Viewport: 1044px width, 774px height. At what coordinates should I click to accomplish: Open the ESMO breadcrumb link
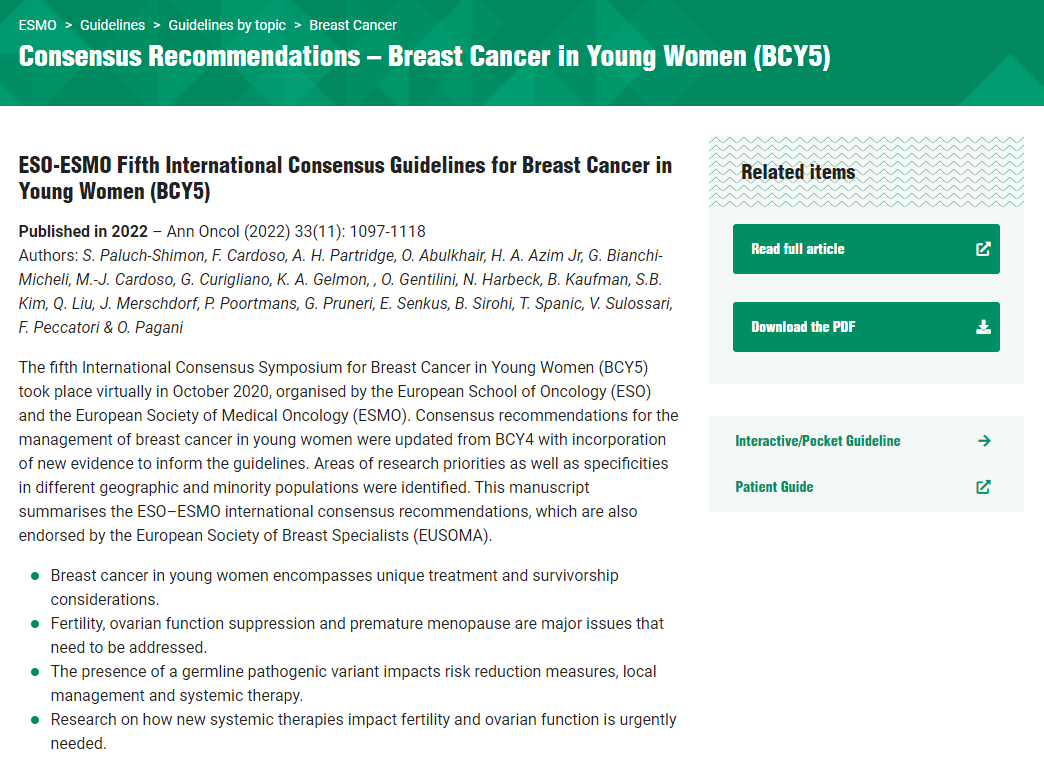tap(37, 25)
